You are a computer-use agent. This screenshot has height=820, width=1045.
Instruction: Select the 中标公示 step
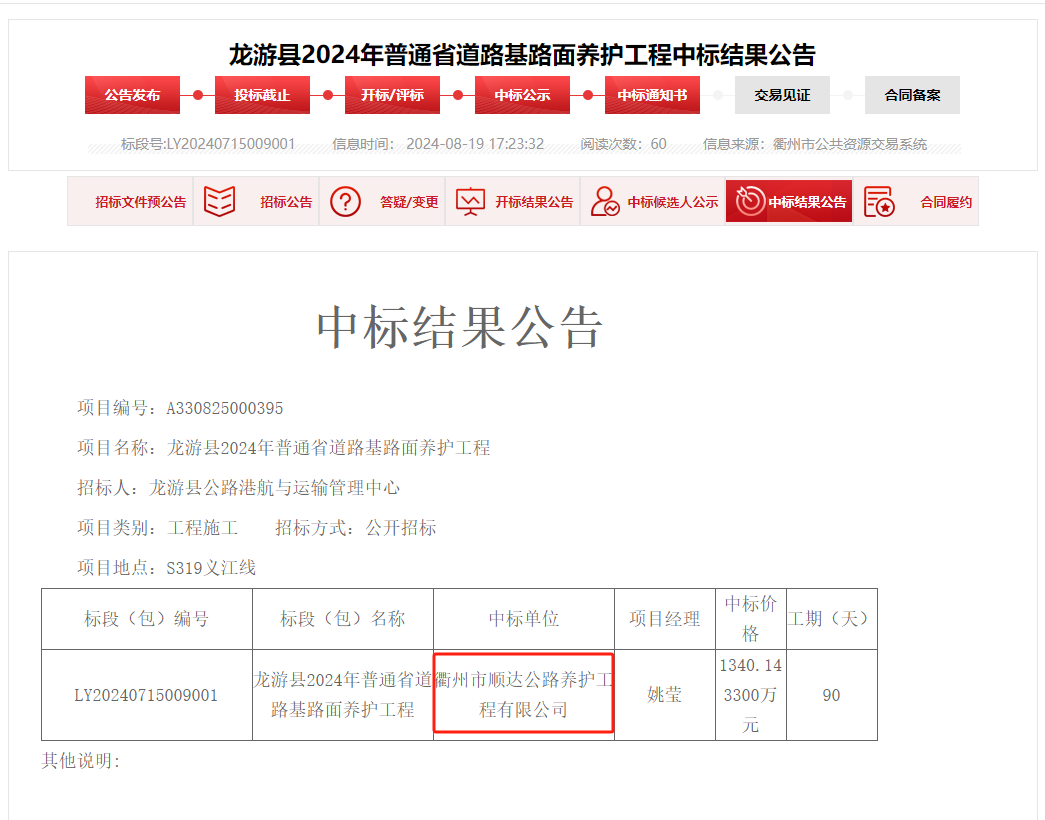coord(522,95)
